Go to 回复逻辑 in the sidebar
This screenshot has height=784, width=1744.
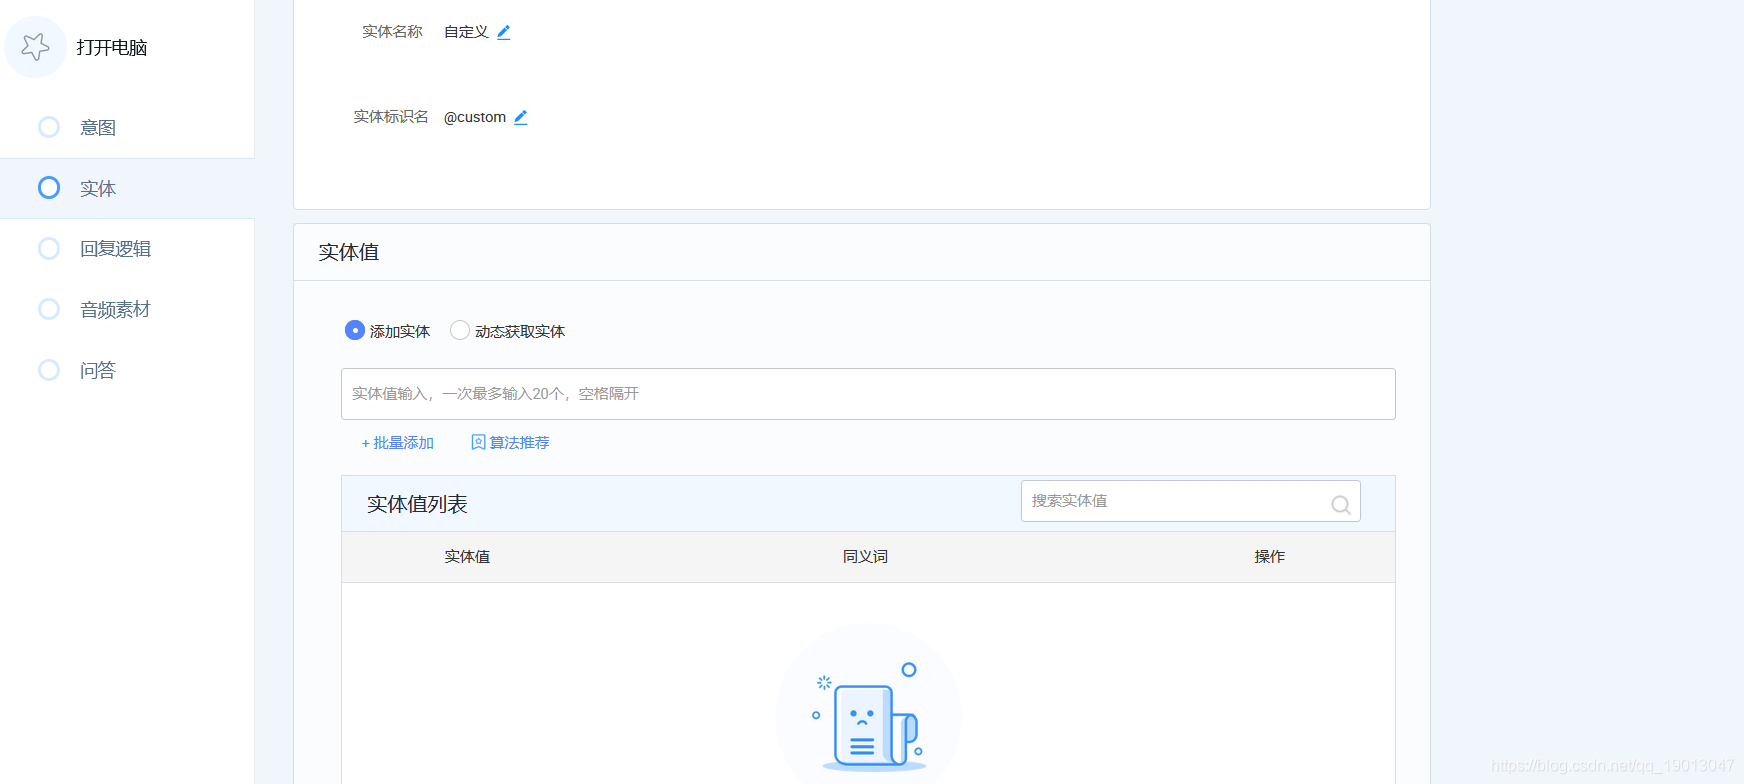click(x=115, y=249)
